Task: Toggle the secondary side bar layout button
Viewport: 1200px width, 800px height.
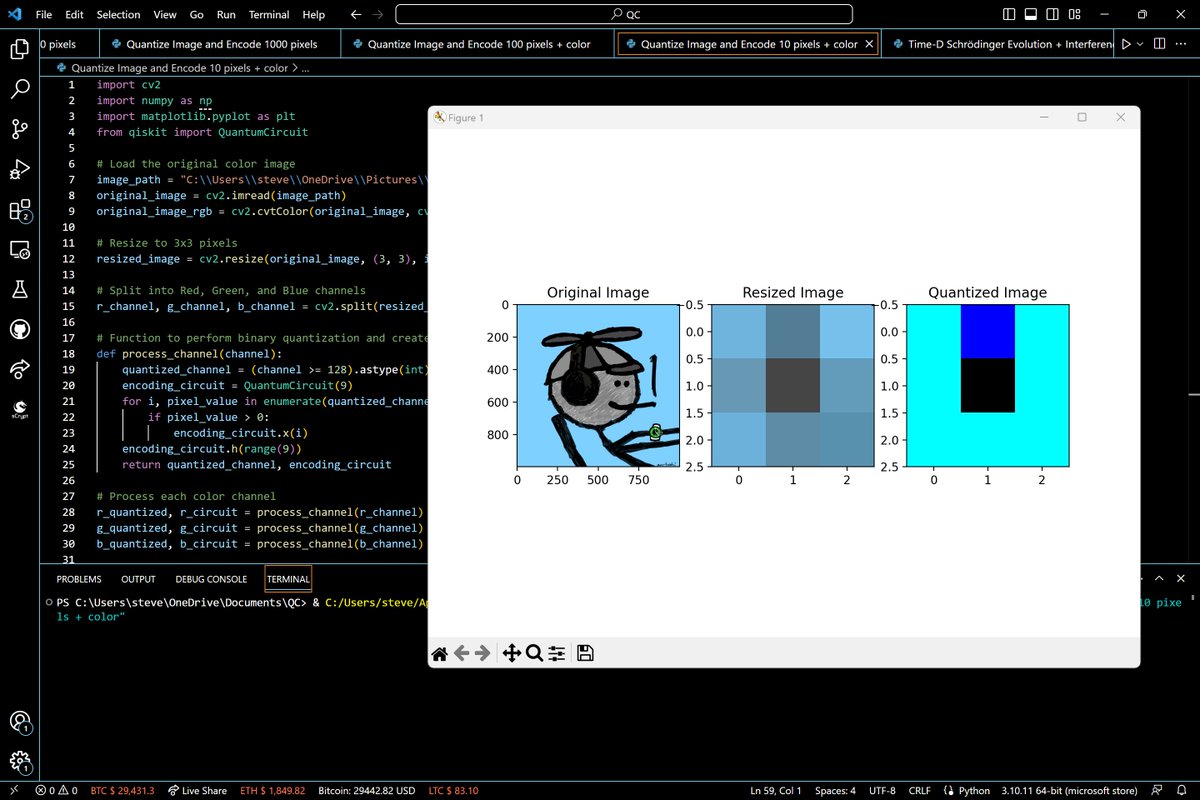Action: 1053,15
